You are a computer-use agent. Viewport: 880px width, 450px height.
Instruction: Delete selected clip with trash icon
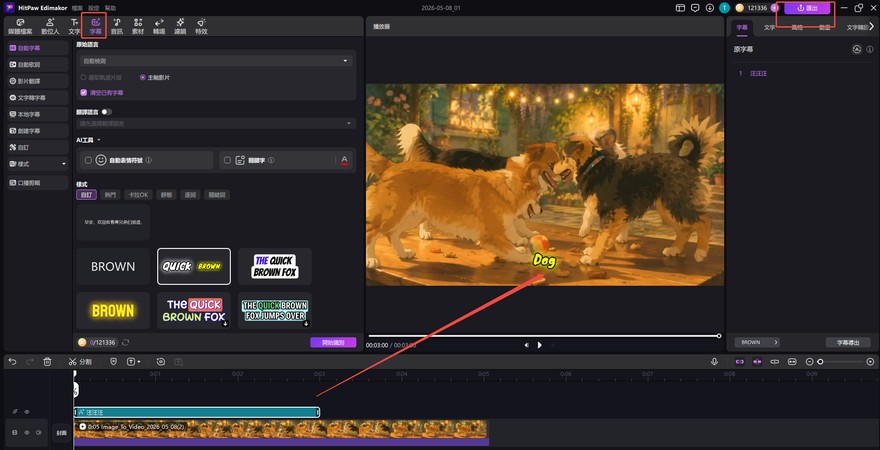[x=47, y=362]
